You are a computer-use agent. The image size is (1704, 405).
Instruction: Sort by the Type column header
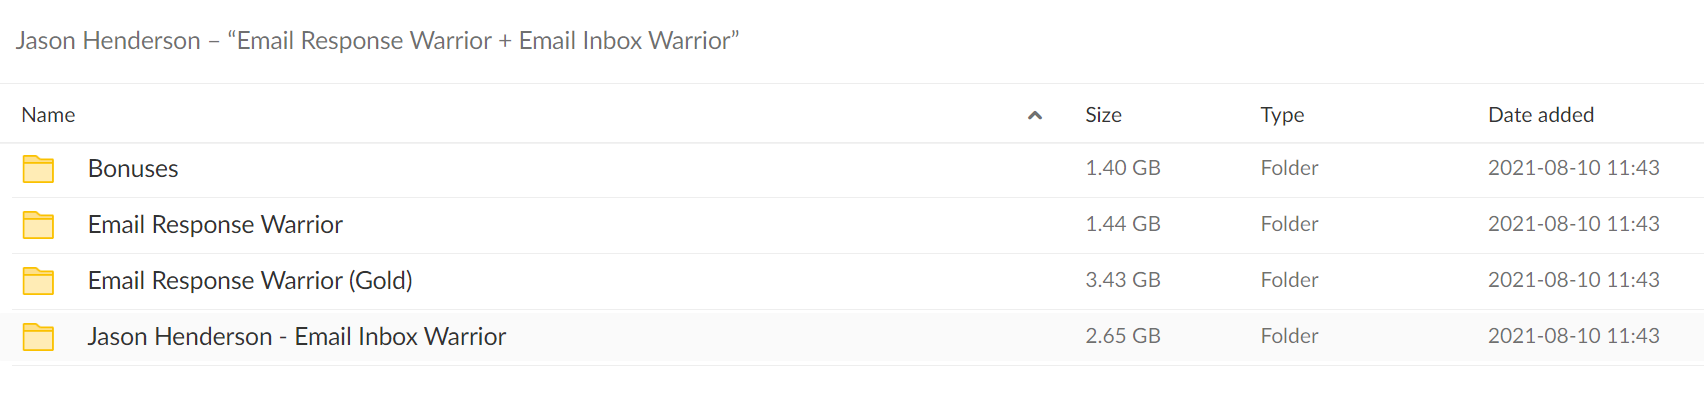[1282, 115]
